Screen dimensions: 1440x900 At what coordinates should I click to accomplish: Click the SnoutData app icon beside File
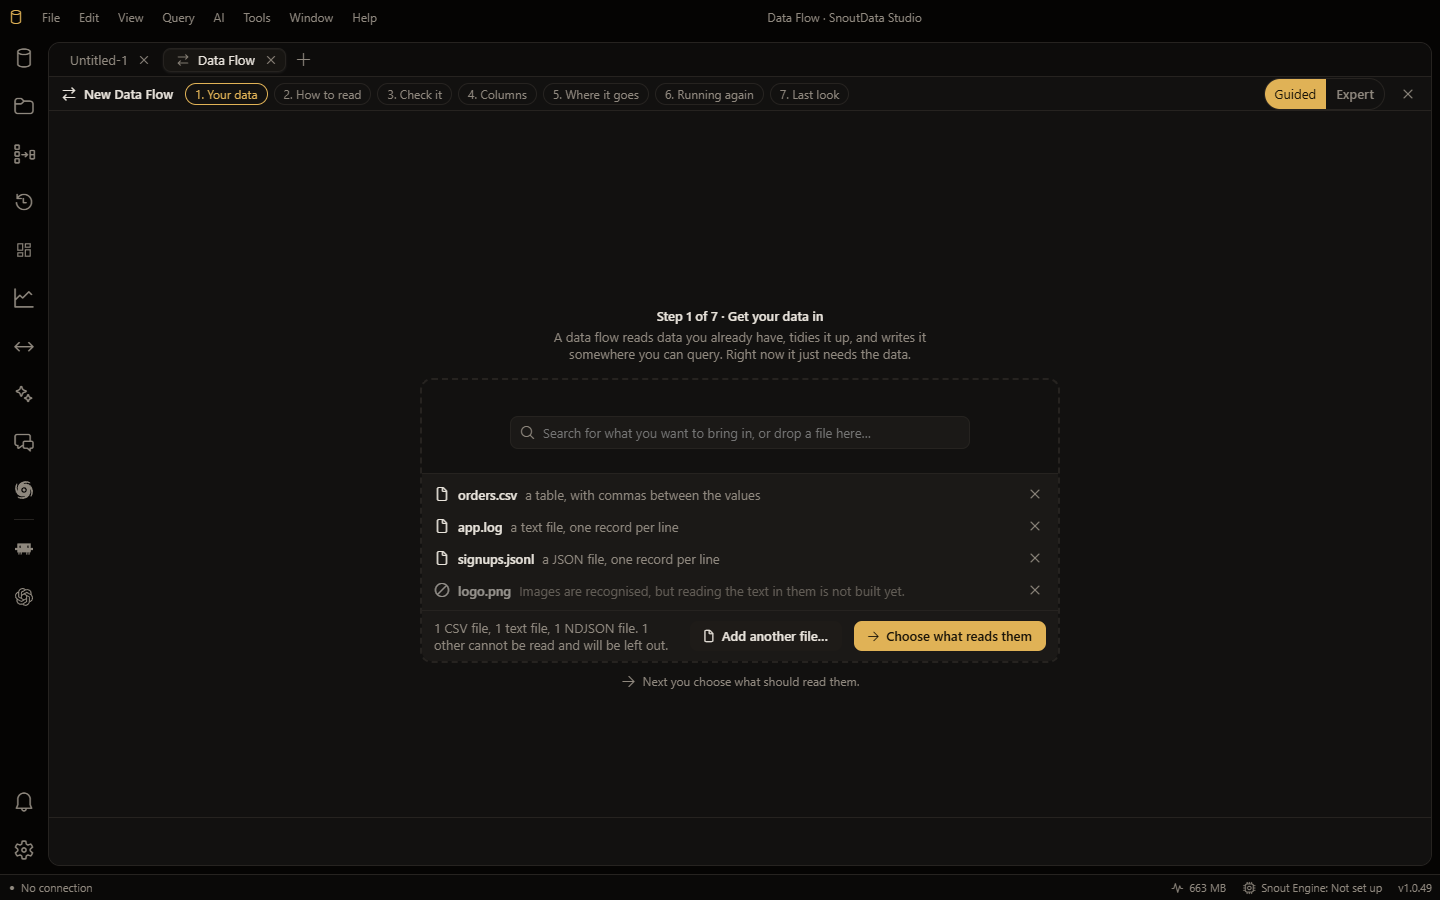tap(15, 18)
